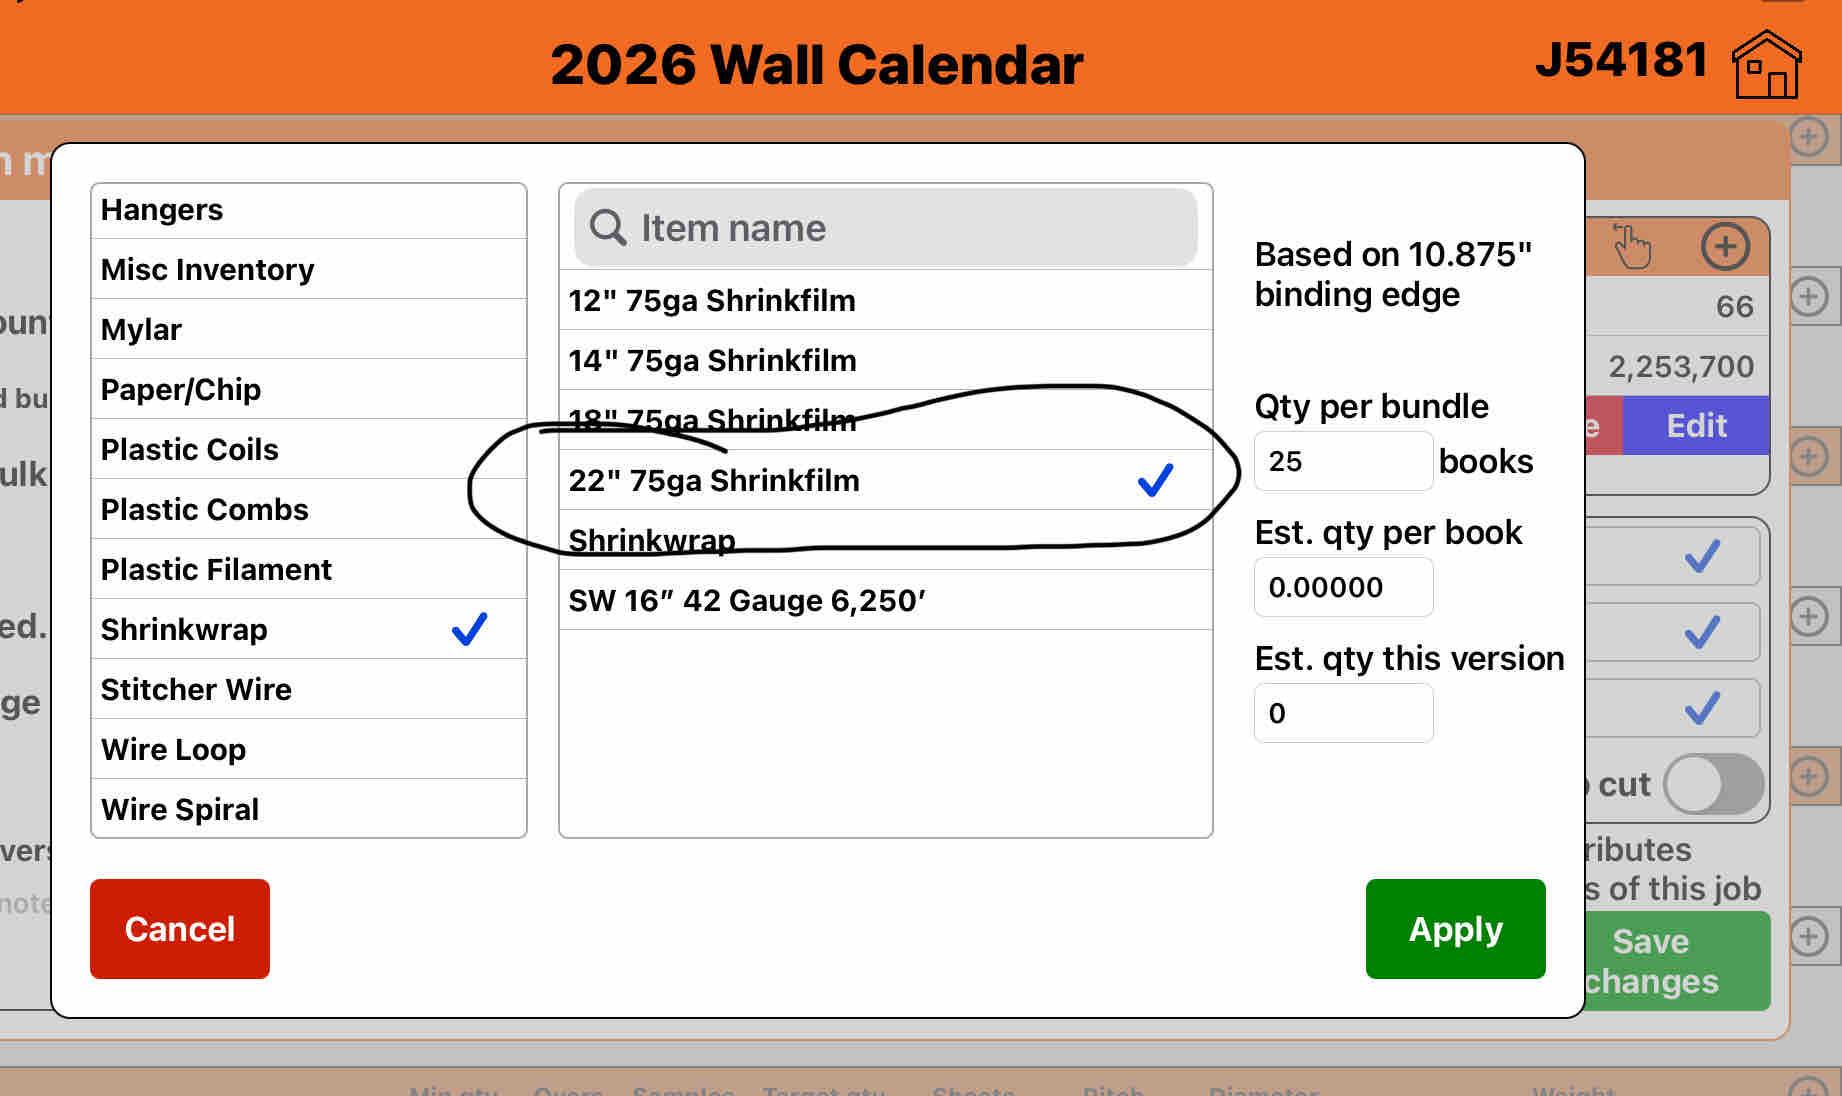This screenshot has width=1842, height=1096.
Task: Tap the hand pointer icon
Action: pos(1632,246)
